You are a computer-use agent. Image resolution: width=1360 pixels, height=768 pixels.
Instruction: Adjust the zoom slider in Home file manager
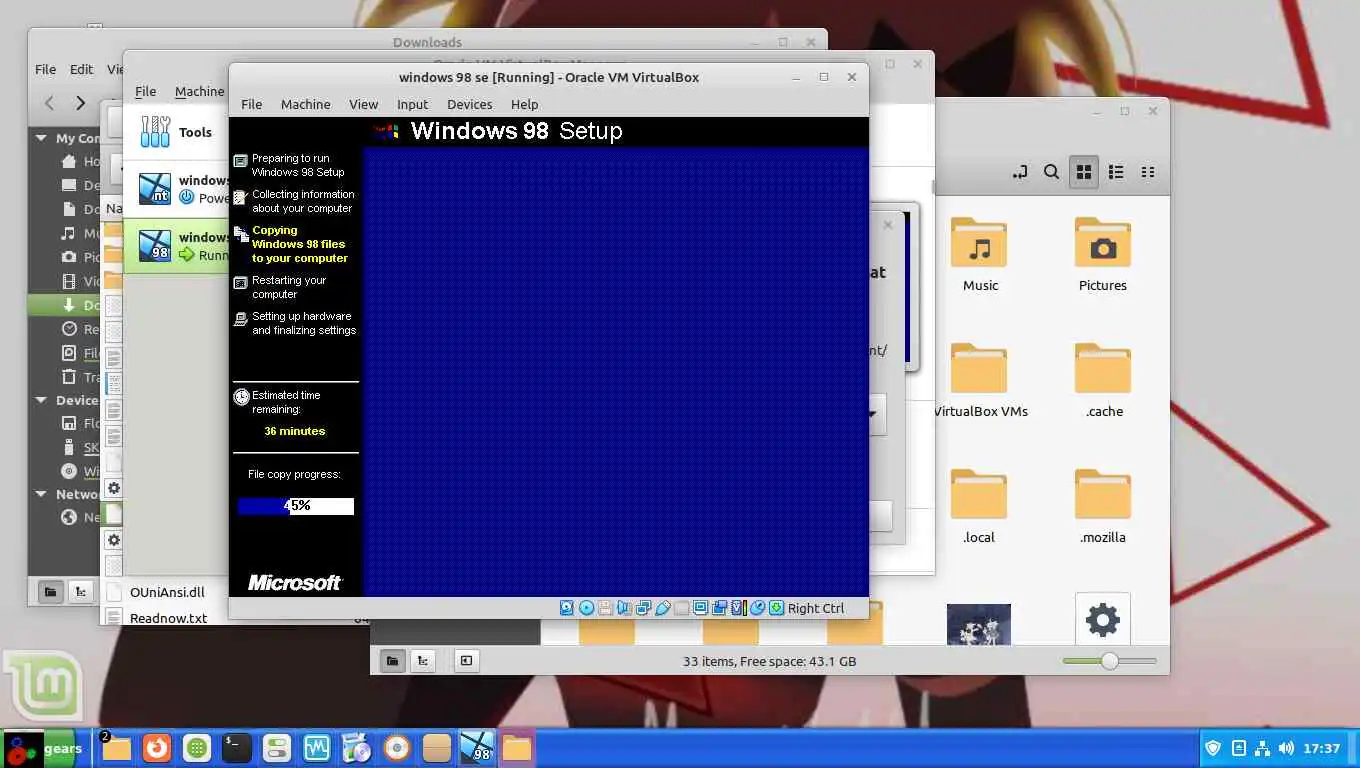(x=1109, y=661)
